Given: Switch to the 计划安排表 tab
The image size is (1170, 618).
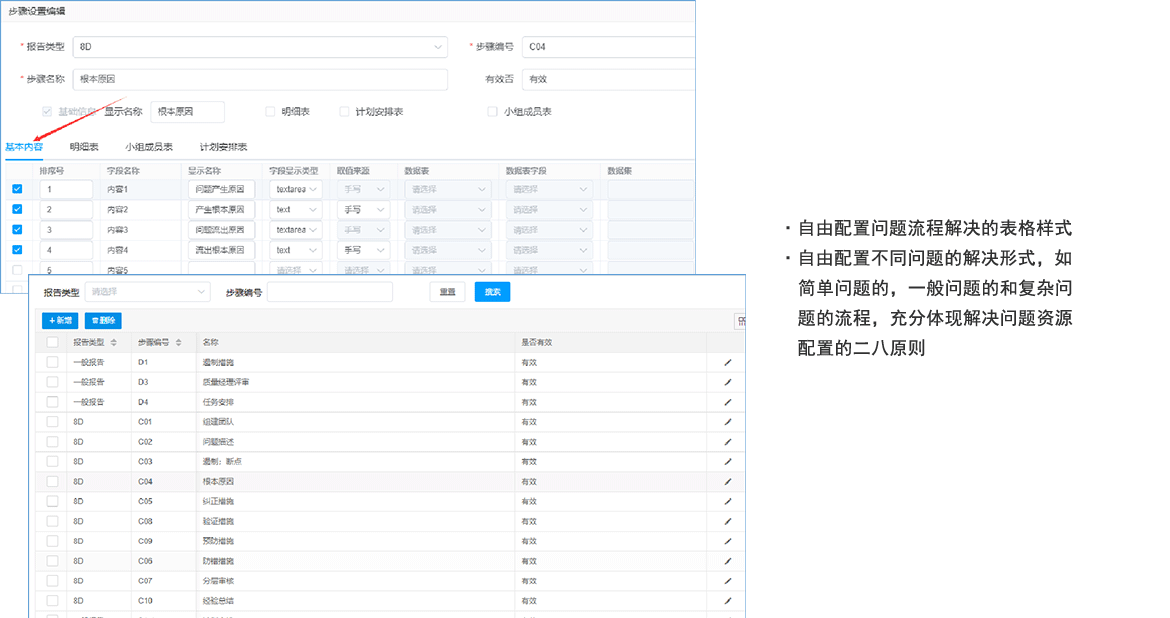Looking at the screenshot, I should (222, 146).
